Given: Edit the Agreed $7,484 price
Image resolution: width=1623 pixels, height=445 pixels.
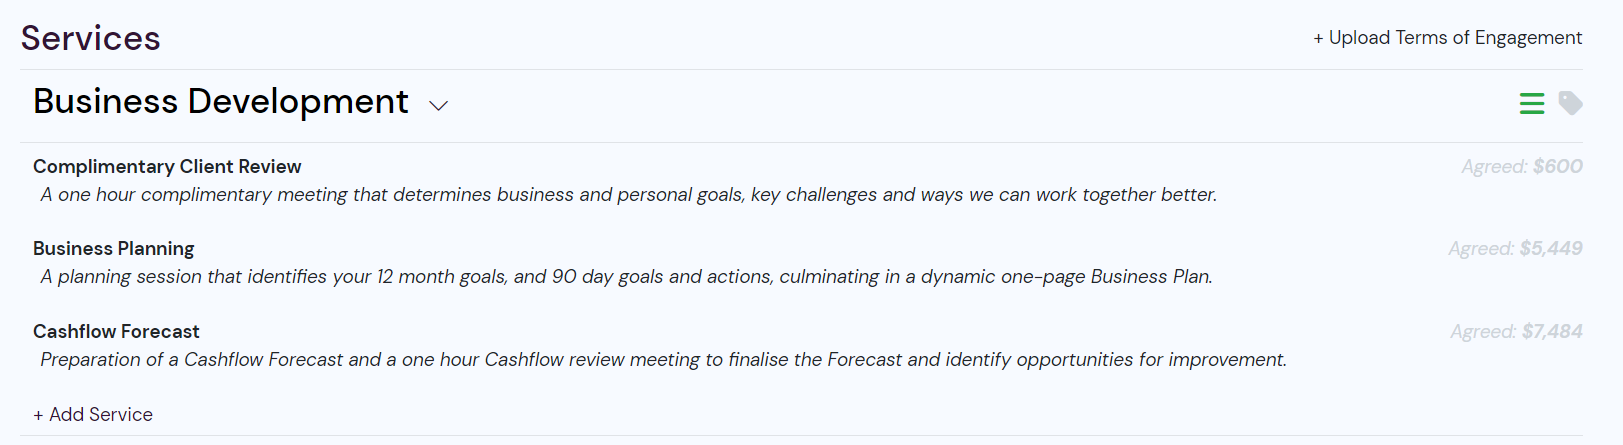Looking at the screenshot, I should click(x=1517, y=331).
